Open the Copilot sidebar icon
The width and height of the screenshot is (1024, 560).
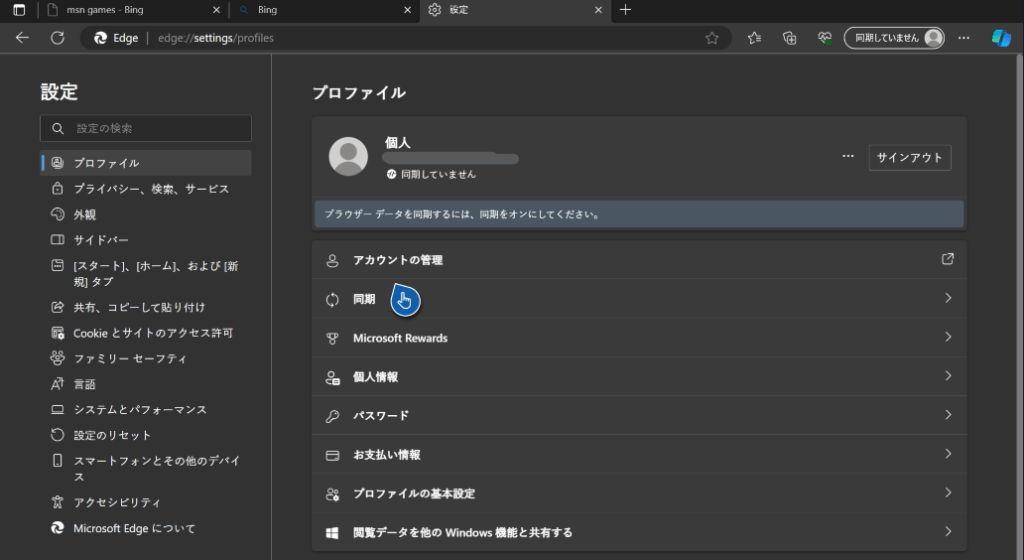pyautogui.click(x=1001, y=38)
